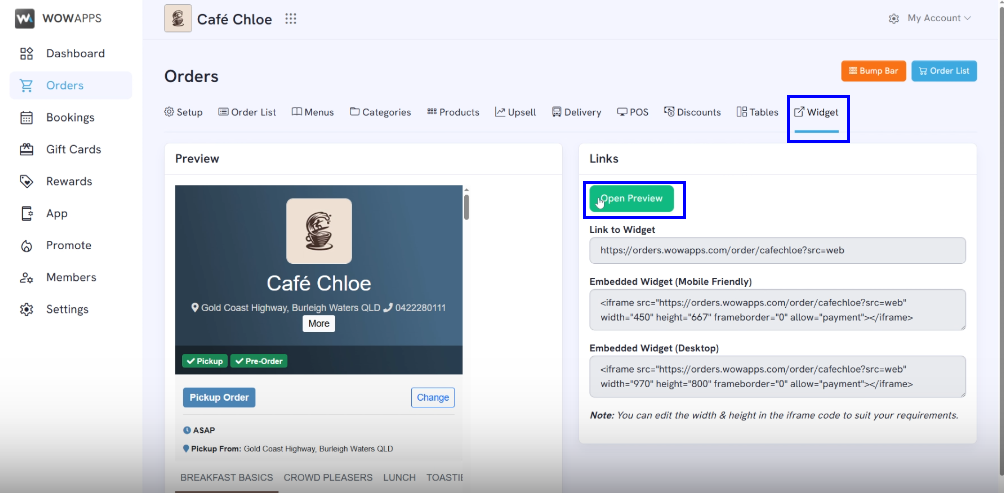Click the Bookings calendar icon
1004x493 pixels.
coord(26,117)
